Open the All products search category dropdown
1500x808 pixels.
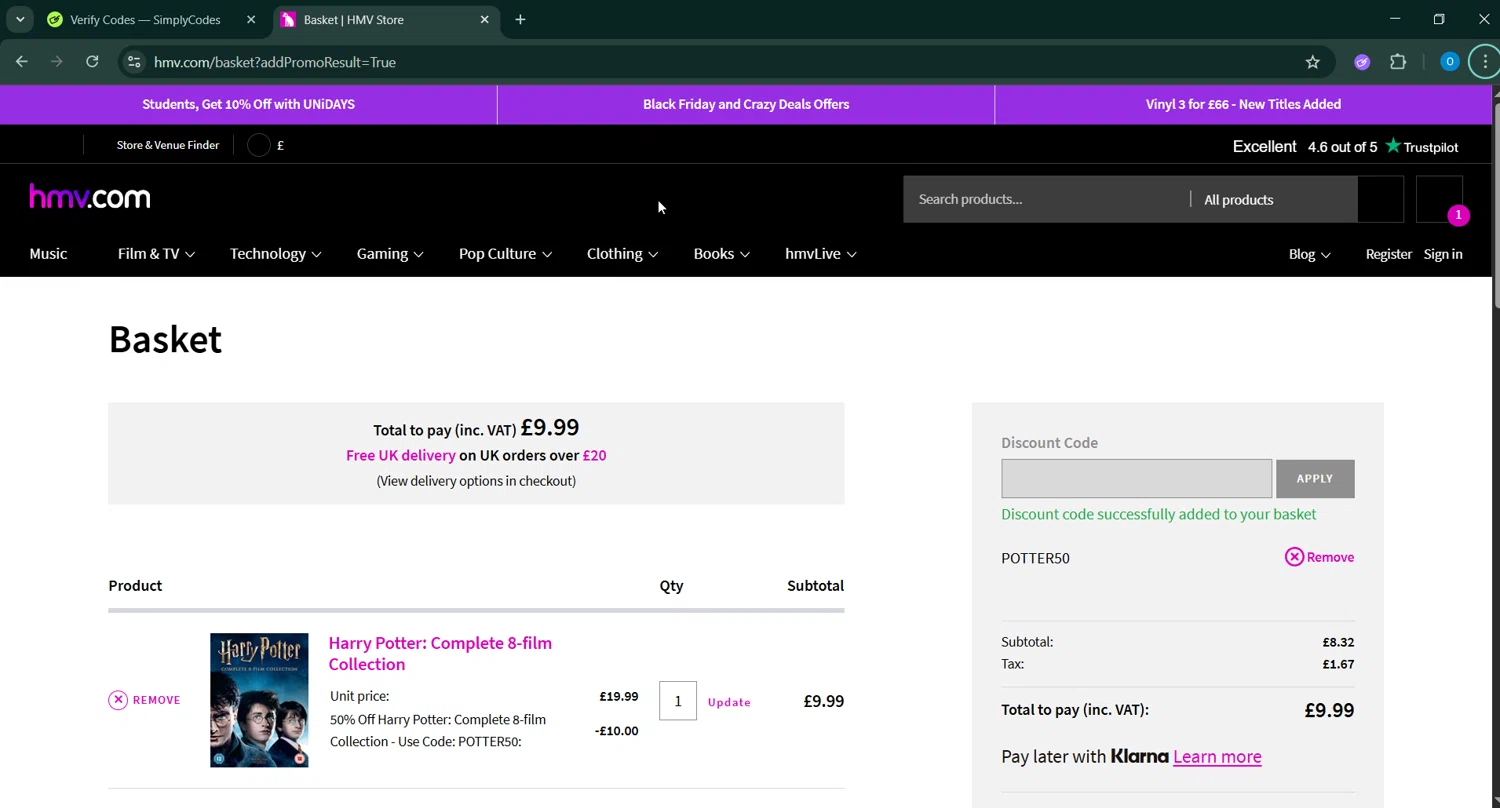click(x=1274, y=199)
